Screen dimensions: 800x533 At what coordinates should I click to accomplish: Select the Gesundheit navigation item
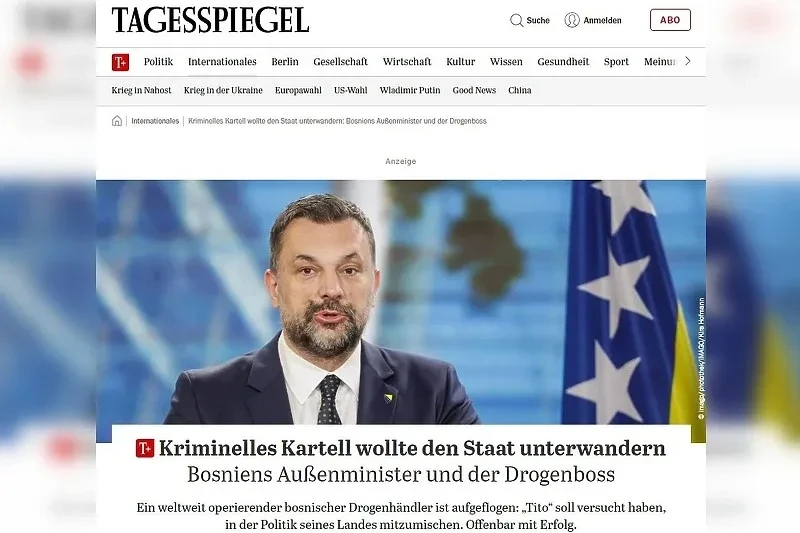tap(563, 62)
